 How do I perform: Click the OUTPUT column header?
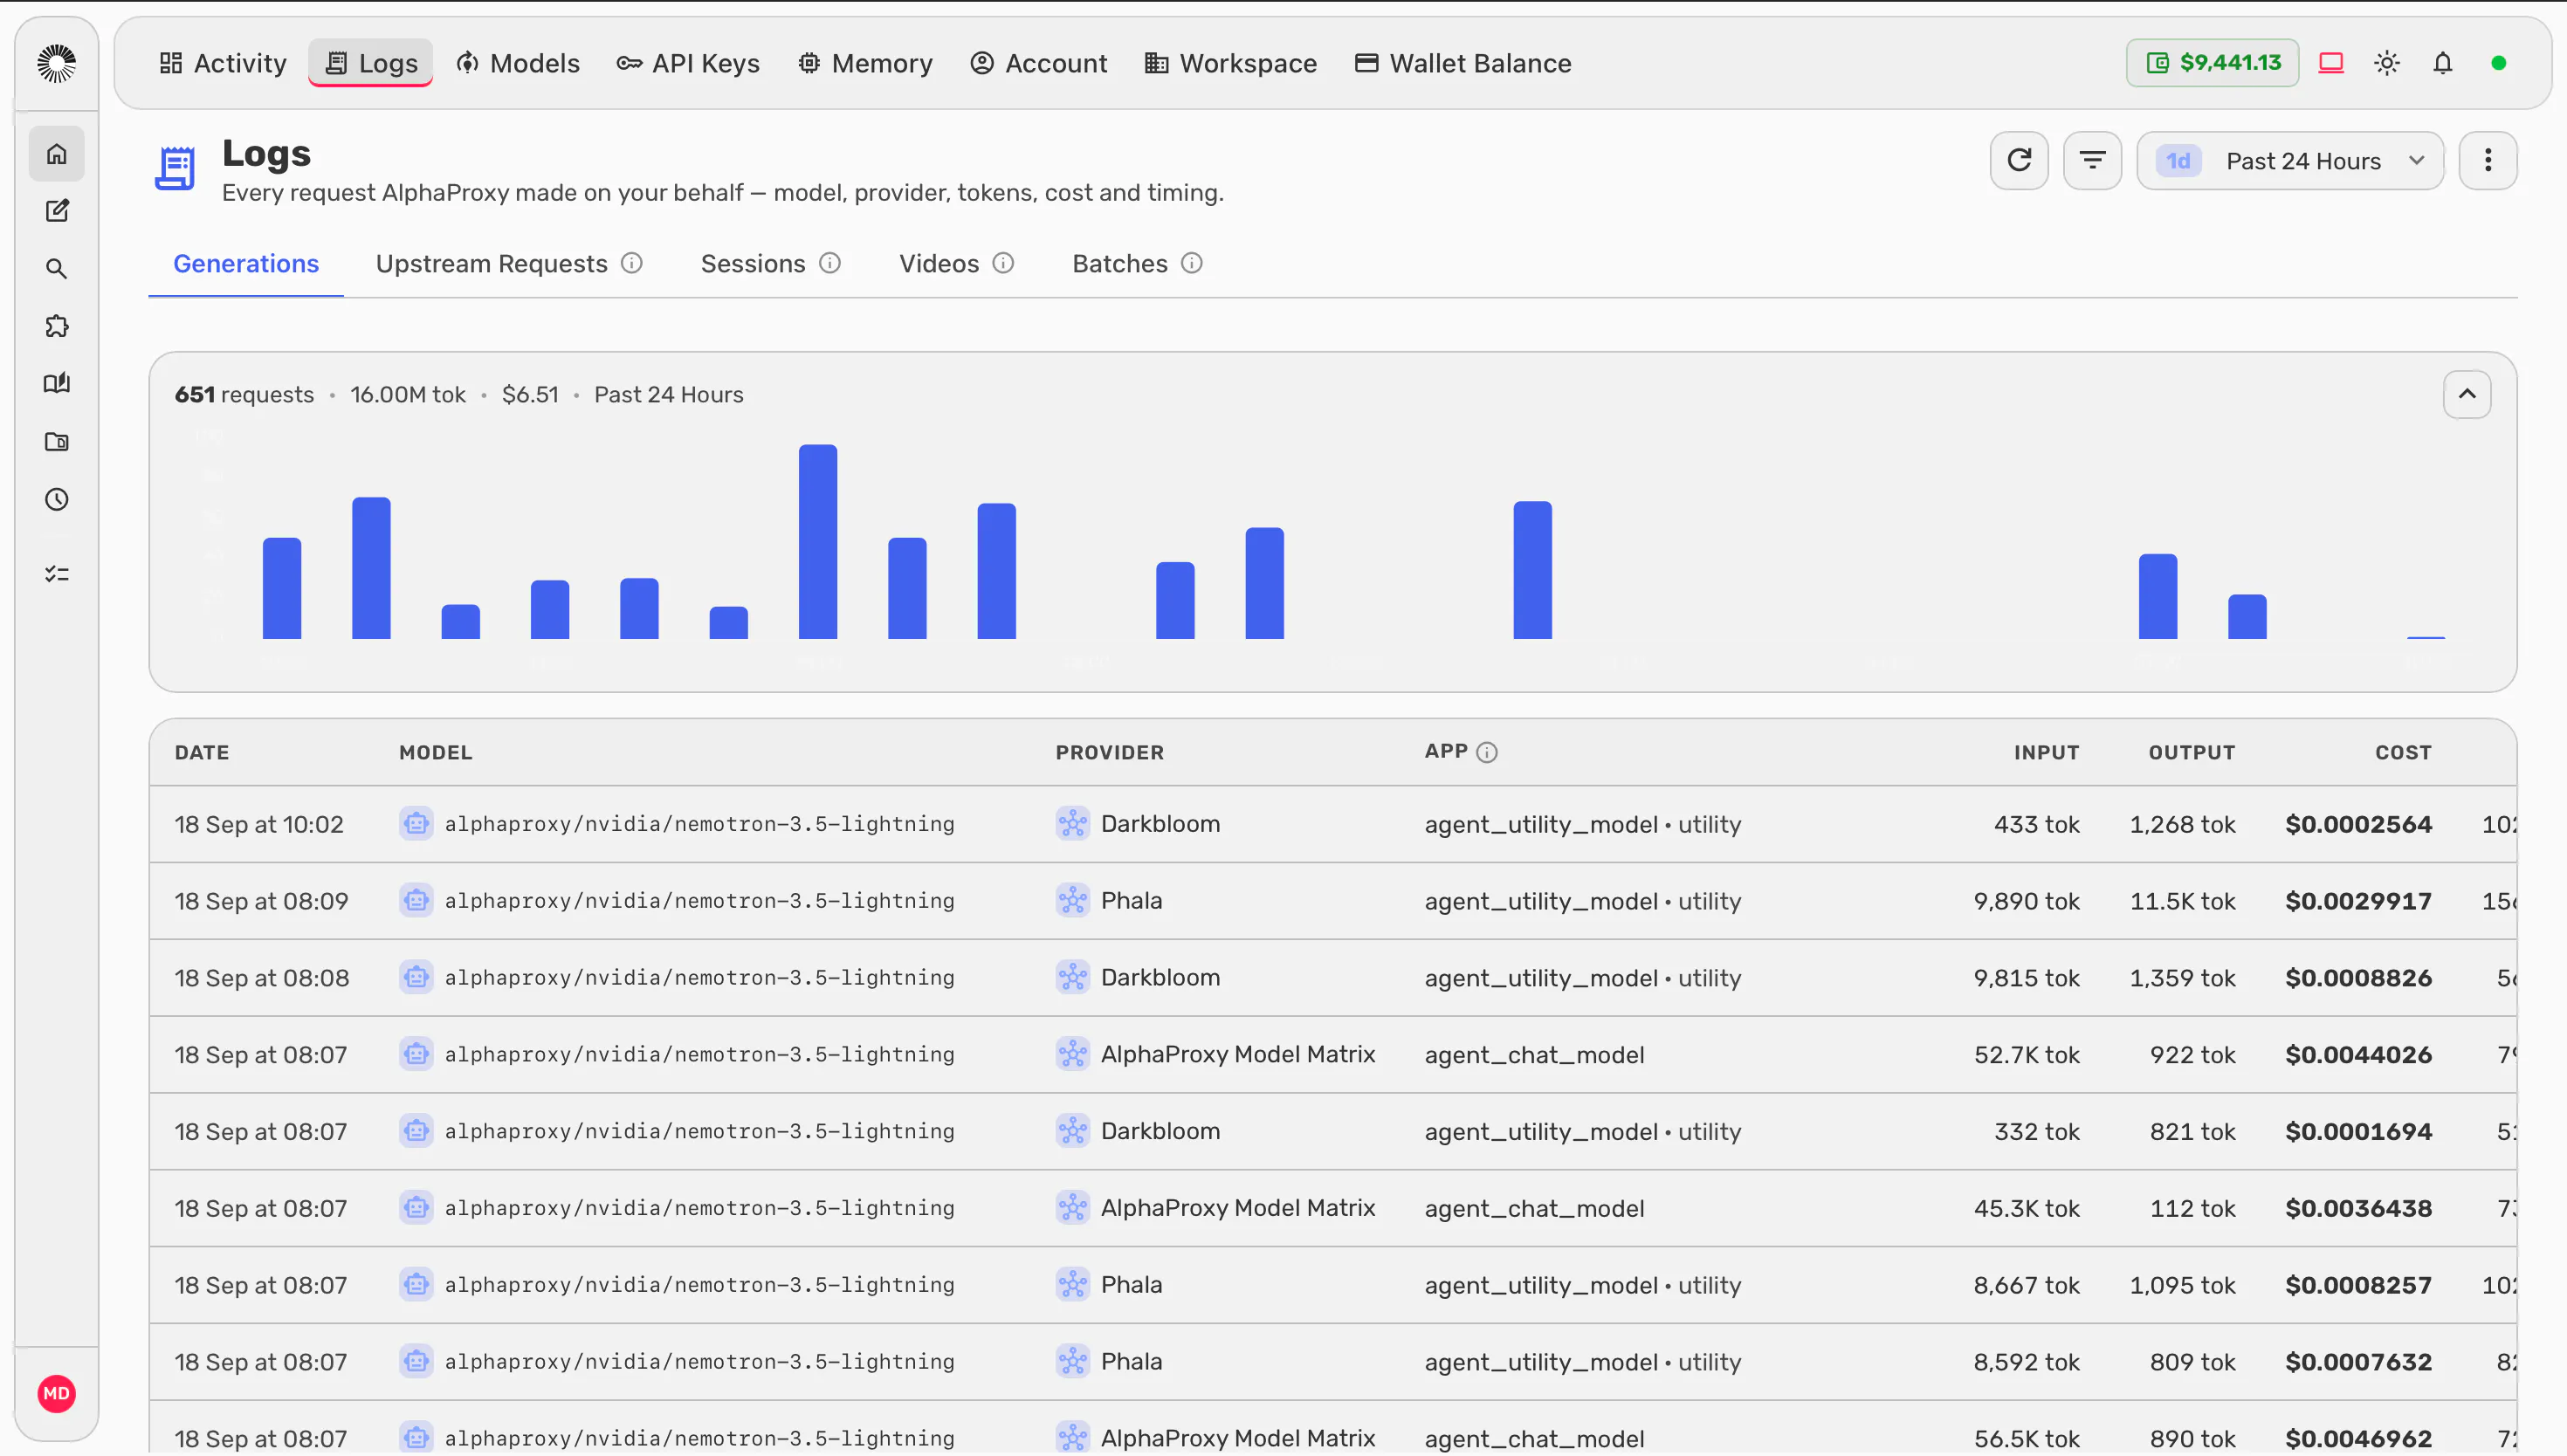2192,752
